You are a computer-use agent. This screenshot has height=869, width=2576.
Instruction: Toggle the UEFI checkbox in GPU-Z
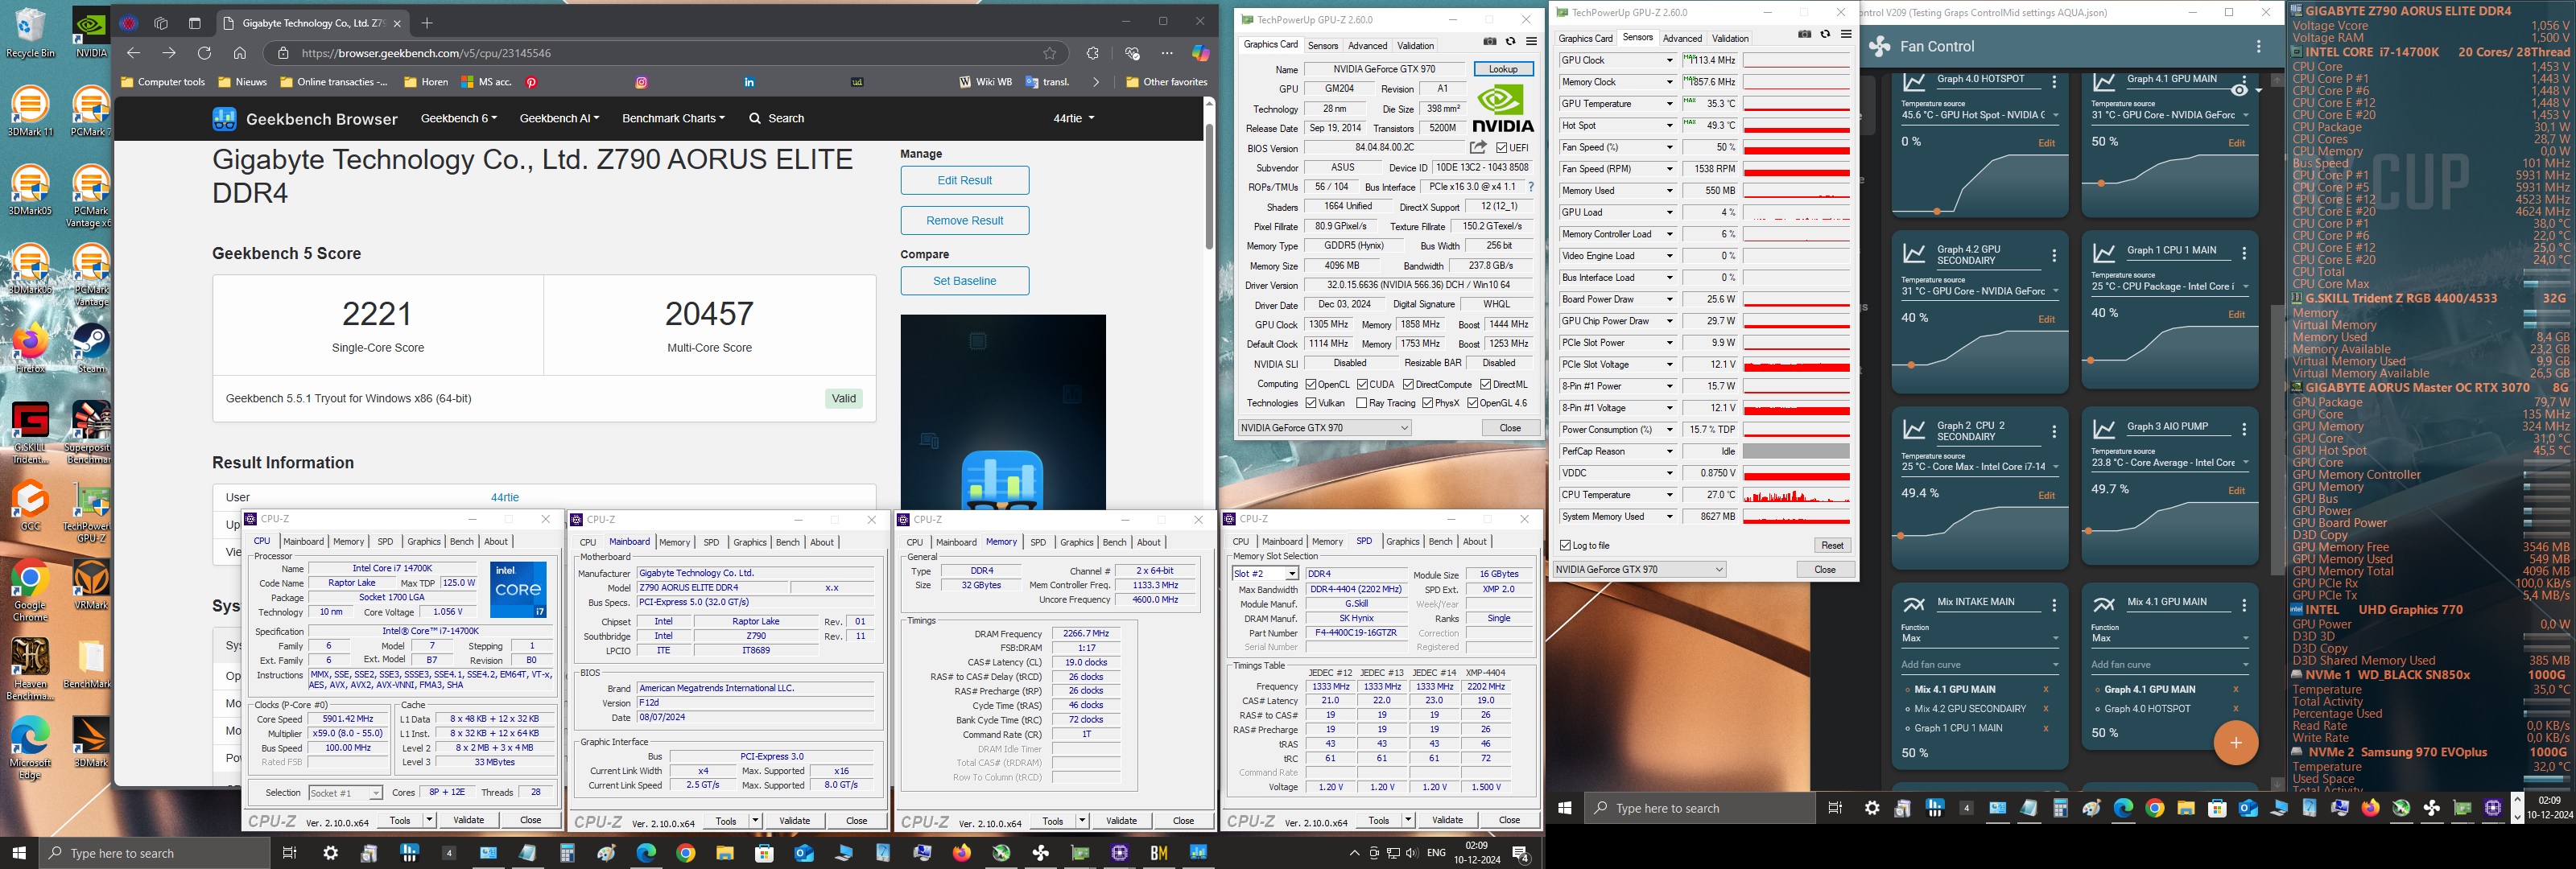coord(1502,148)
